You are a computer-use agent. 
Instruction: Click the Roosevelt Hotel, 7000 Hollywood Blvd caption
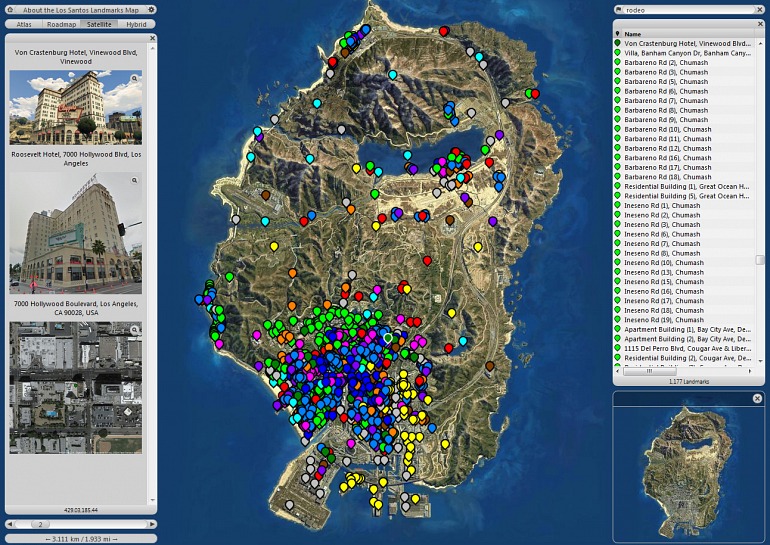(76, 159)
